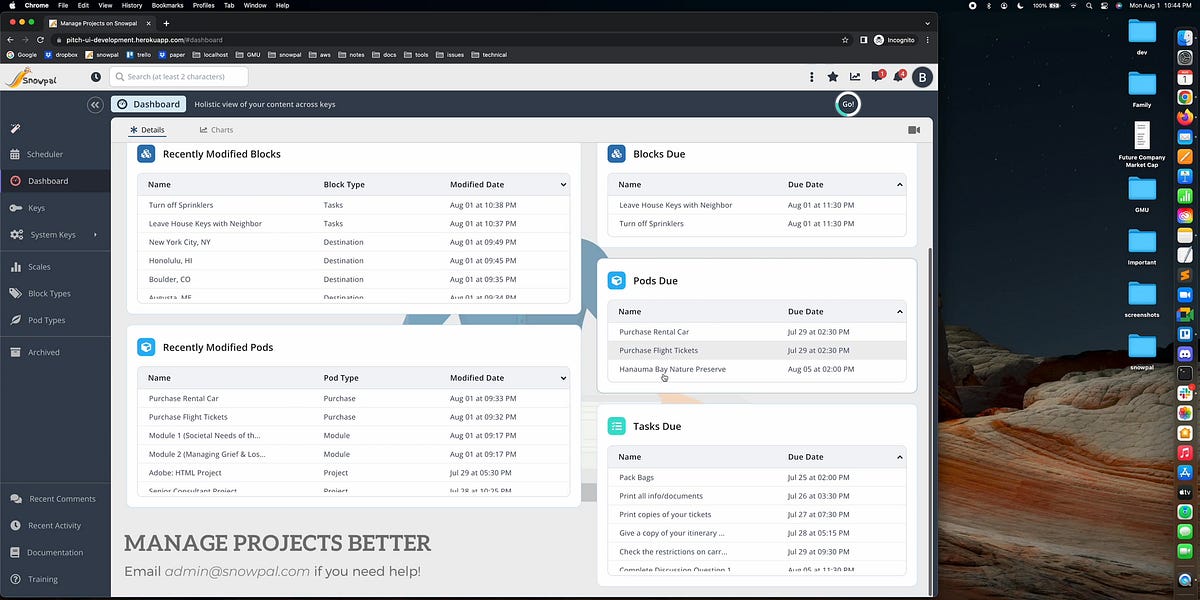Screen dimensions: 1200x600
Task: Open the B user profile avatar
Action: (922, 77)
